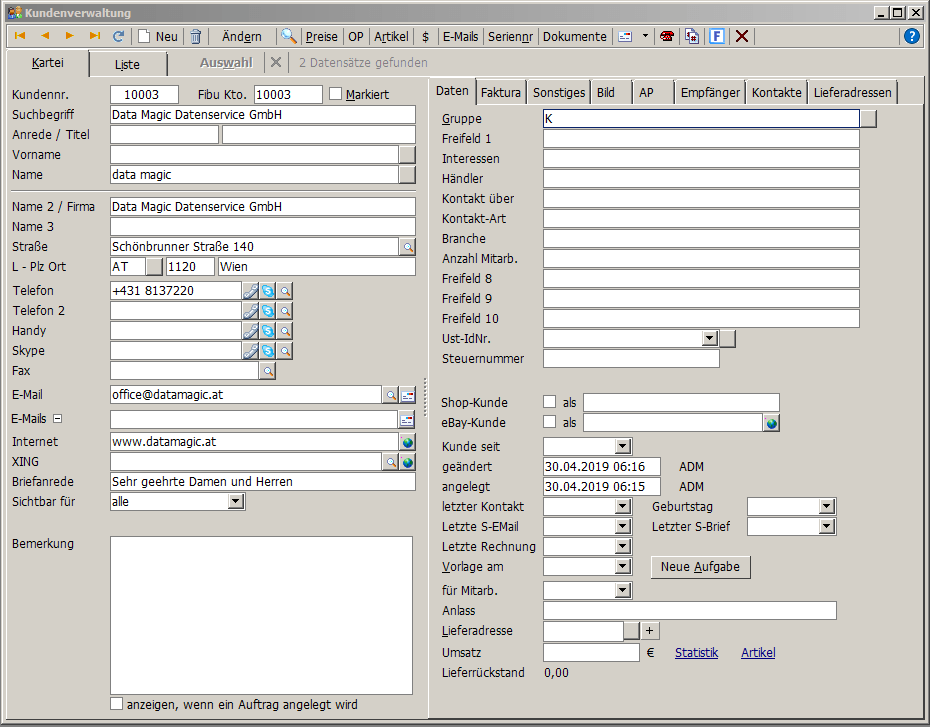Click the Ändern toolbar button
Image resolution: width=930 pixels, height=727 pixels.
tap(242, 37)
